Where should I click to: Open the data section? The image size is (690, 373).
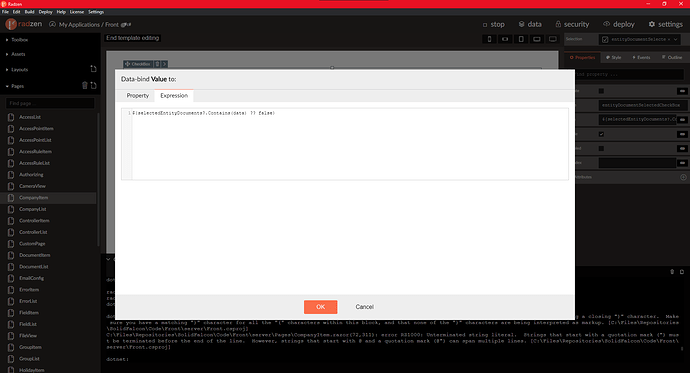pyautogui.click(x=530, y=24)
